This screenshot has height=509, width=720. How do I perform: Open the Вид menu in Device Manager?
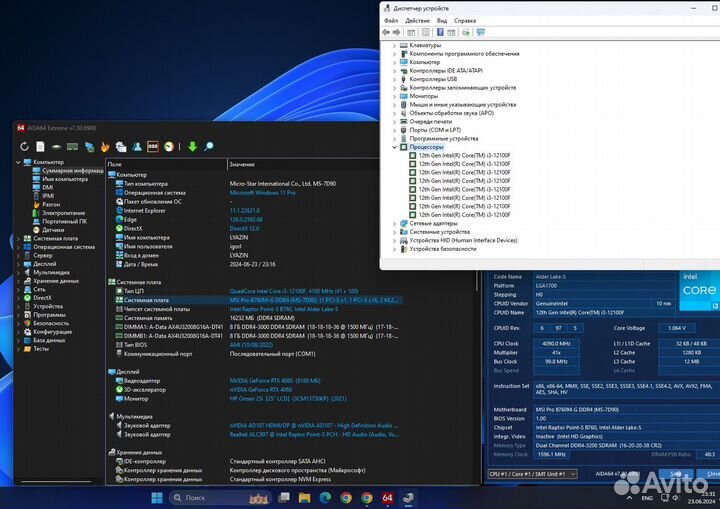click(x=442, y=21)
